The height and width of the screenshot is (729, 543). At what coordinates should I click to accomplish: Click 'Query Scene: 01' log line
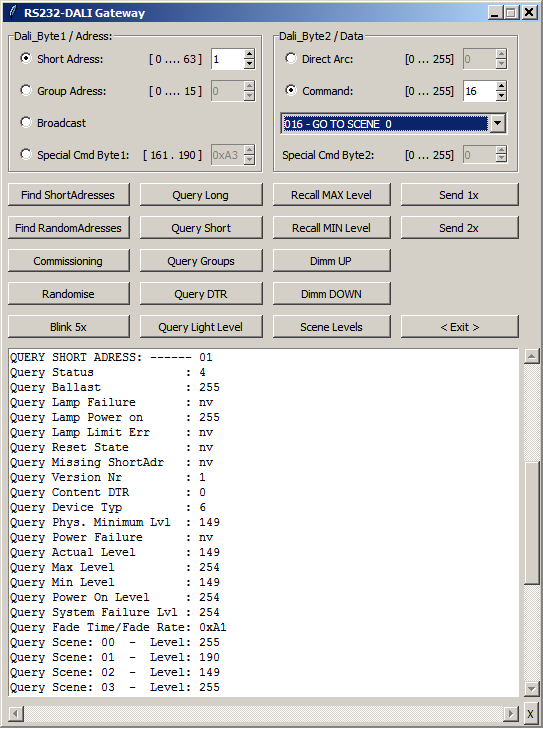pos(115,657)
